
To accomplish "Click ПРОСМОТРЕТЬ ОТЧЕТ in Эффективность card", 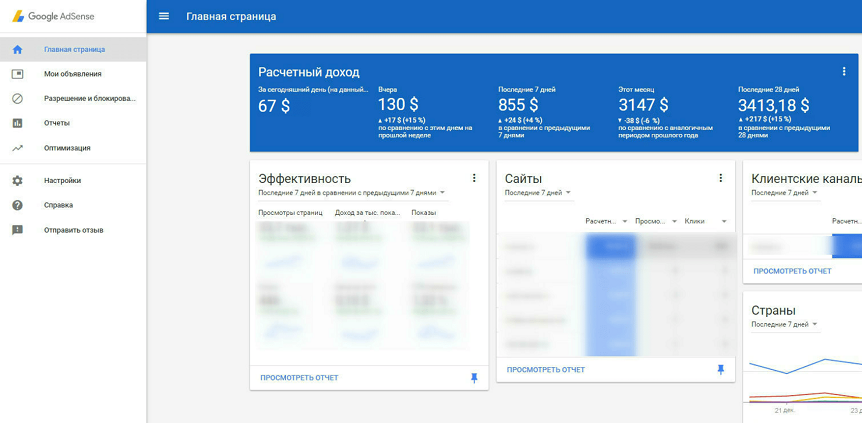I will pos(299,378).
